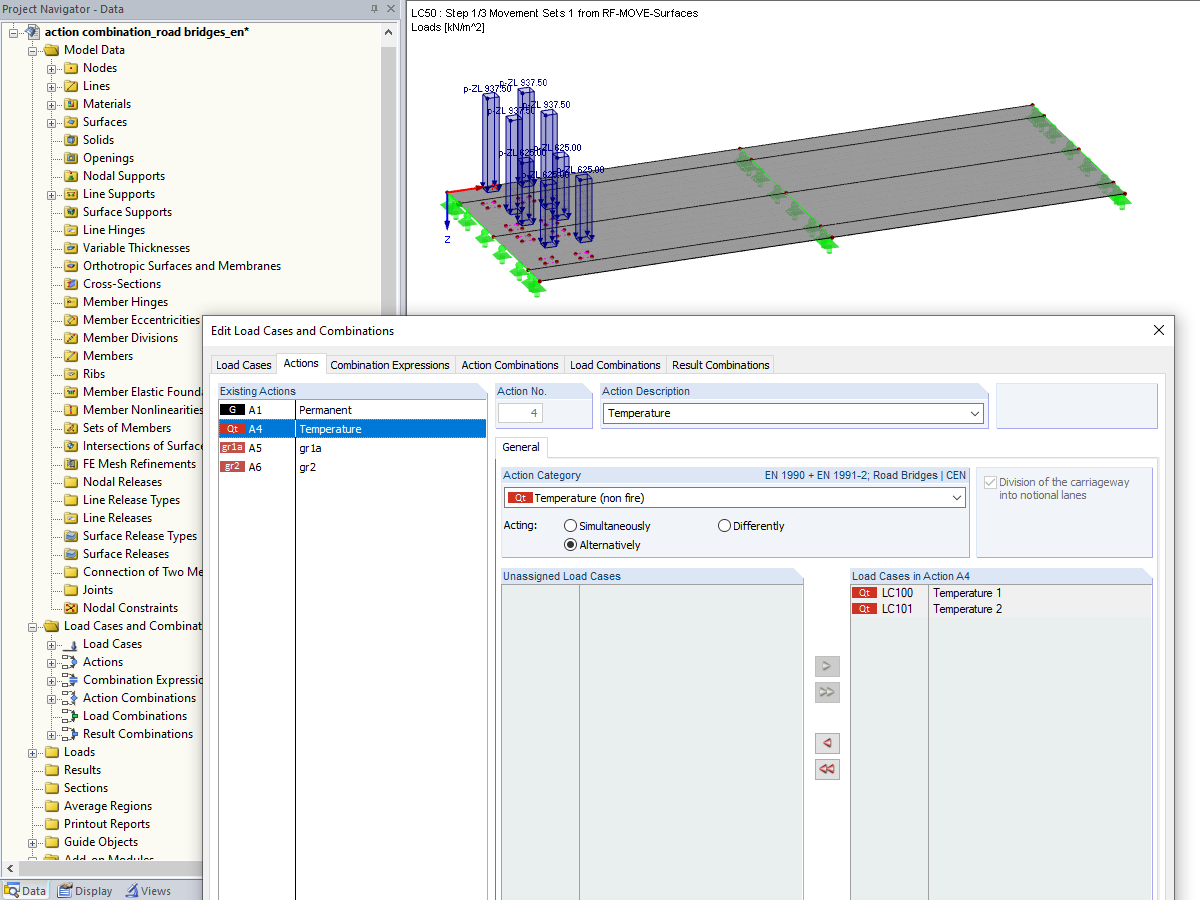This screenshot has width=1200, height=900.
Task: Switch navigator to Display tab
Action: (85, 891)
